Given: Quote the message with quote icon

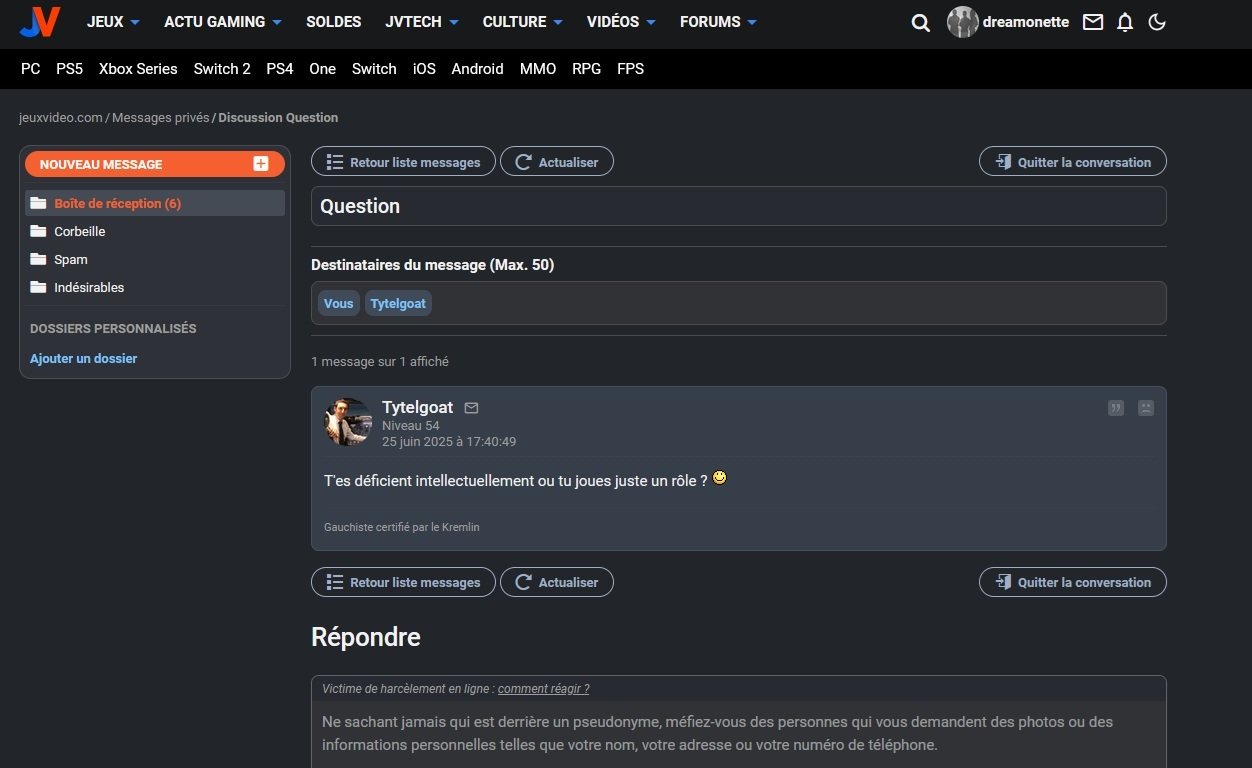Looking at the screenshot, I should tap(1116, 408).
